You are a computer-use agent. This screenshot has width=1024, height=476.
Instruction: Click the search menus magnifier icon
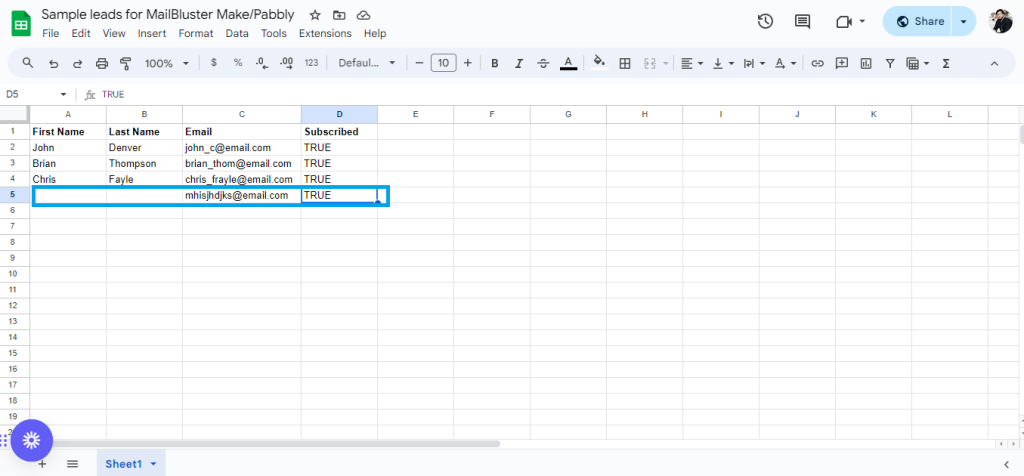pyautogui.click(x=27, y=63)
